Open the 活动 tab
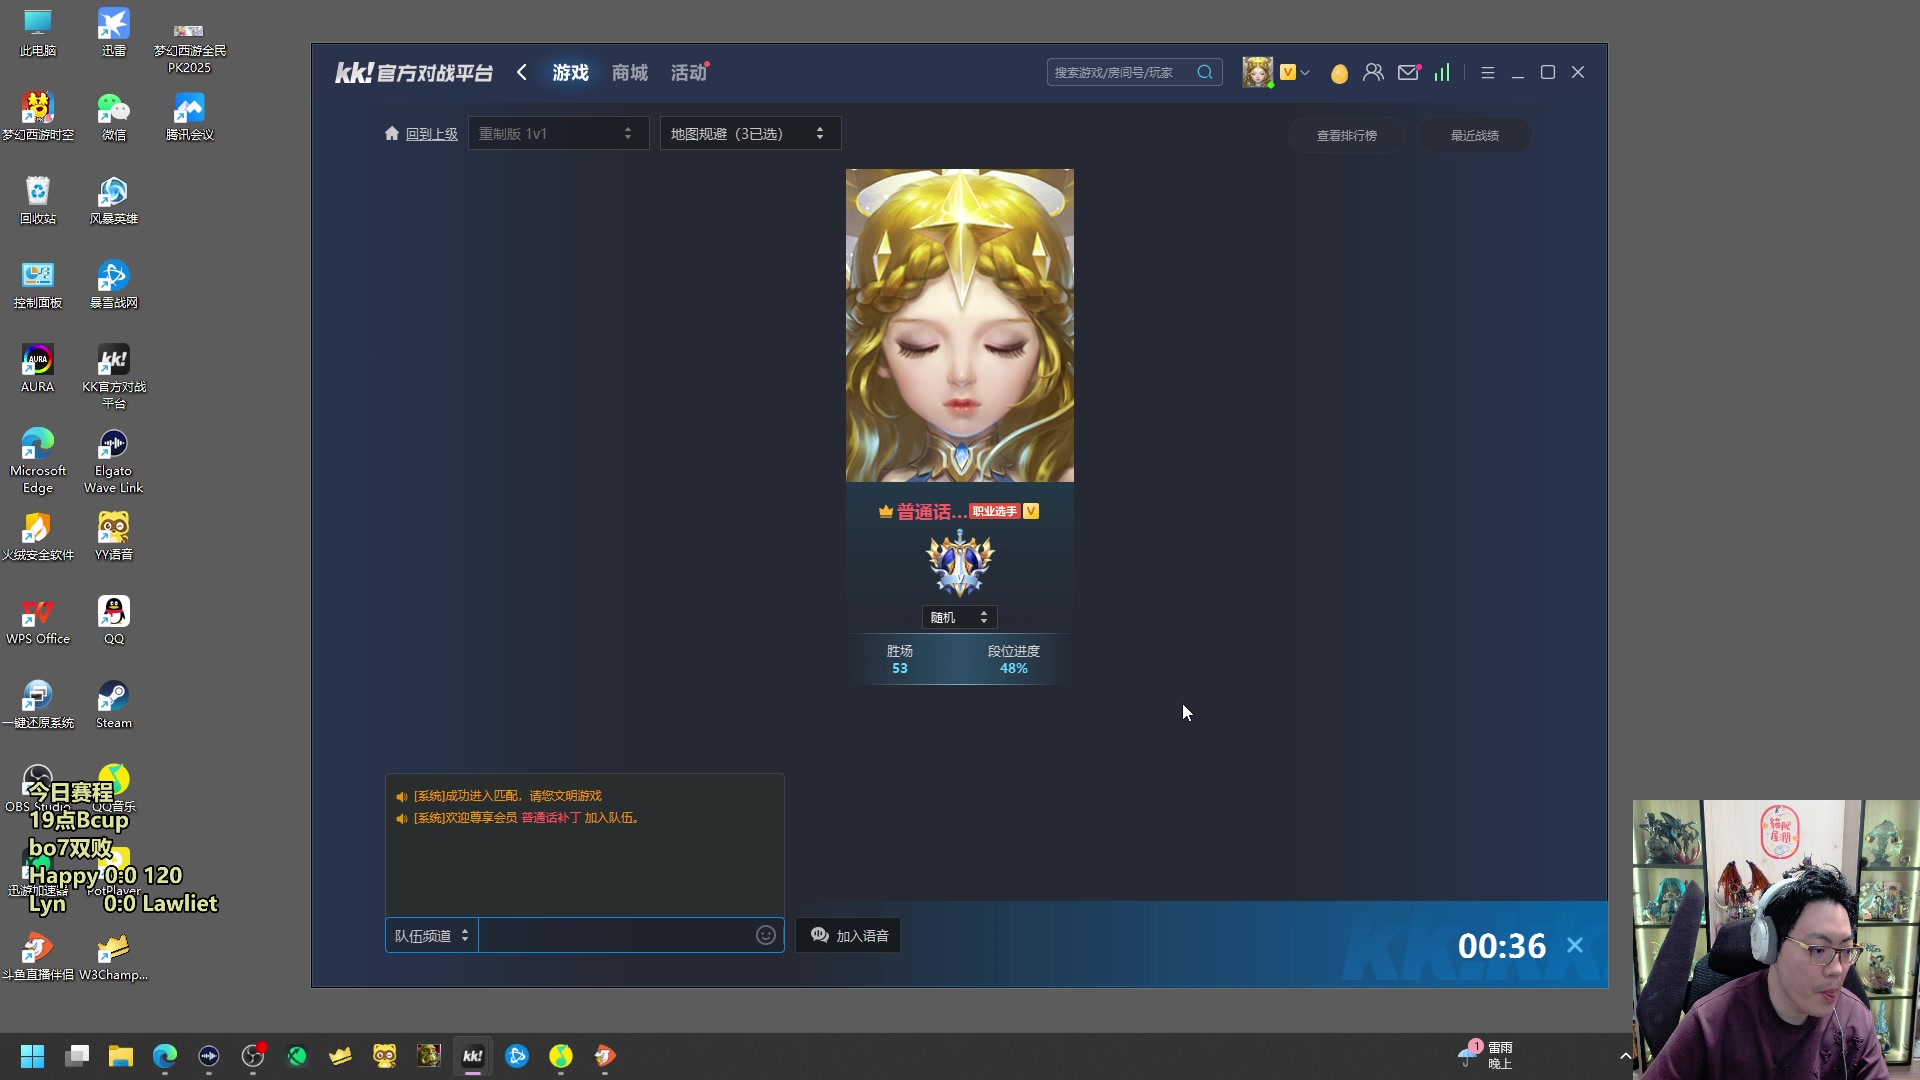 tap(689, 72)
